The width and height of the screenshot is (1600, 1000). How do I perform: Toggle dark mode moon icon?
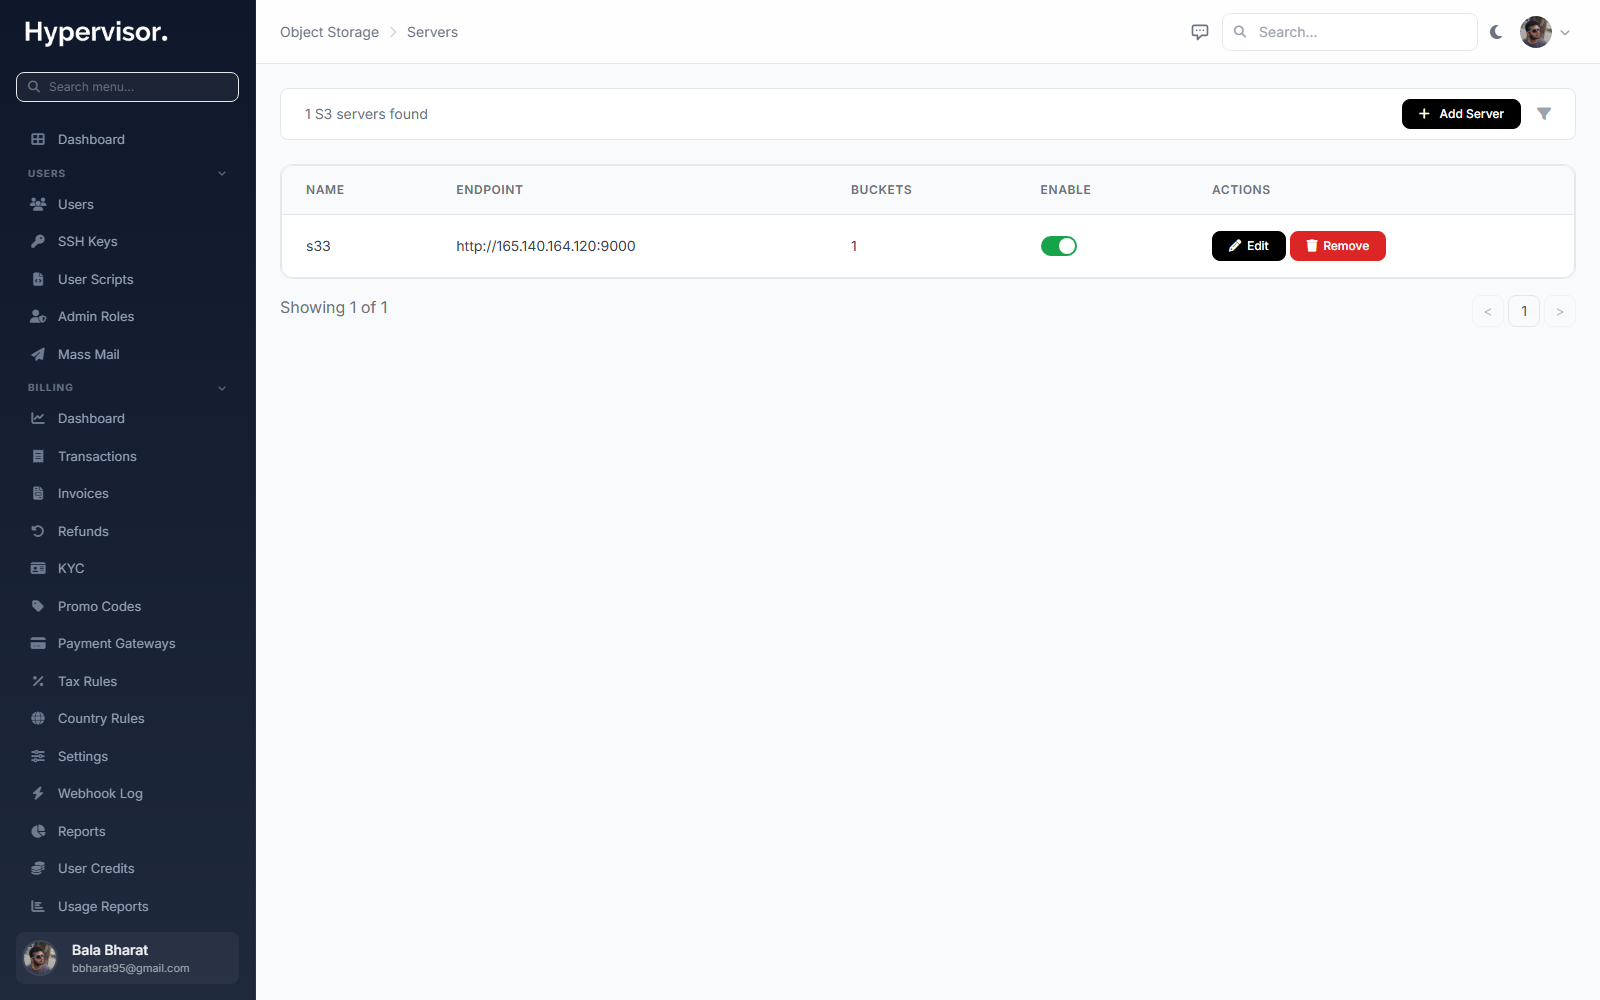click(x=1496, y=32)
